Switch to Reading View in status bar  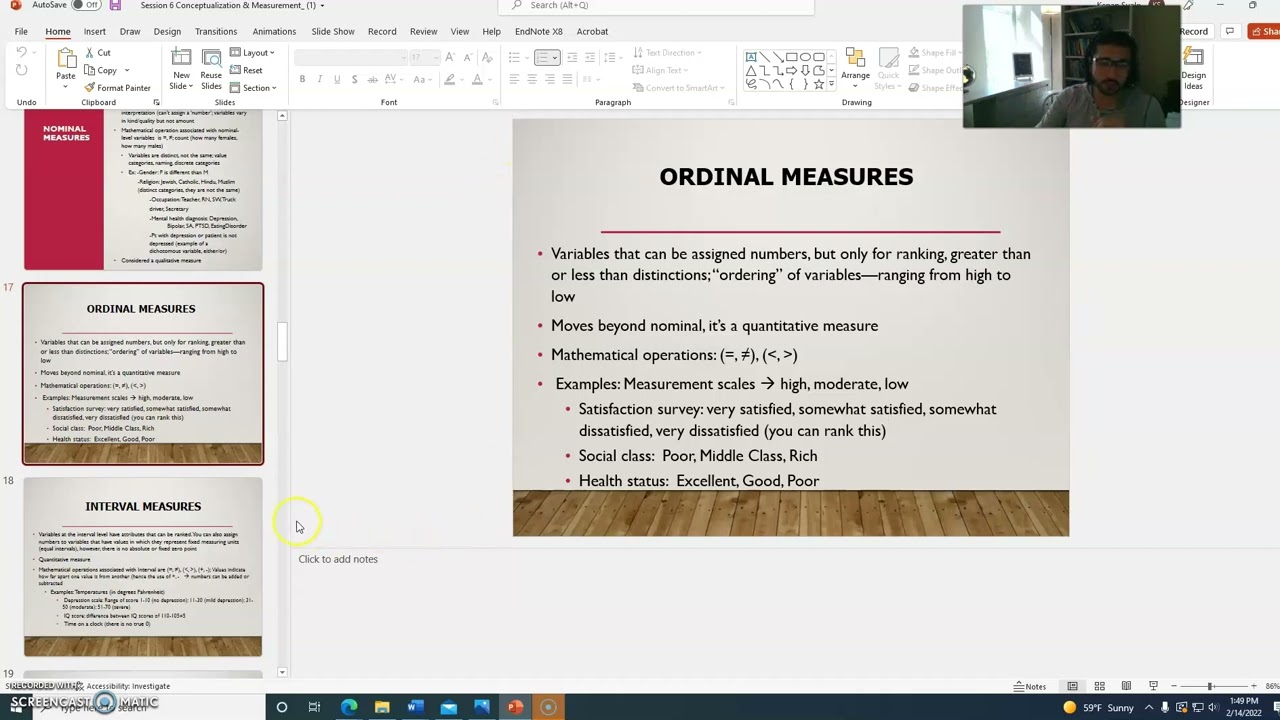coord(1126,686)
